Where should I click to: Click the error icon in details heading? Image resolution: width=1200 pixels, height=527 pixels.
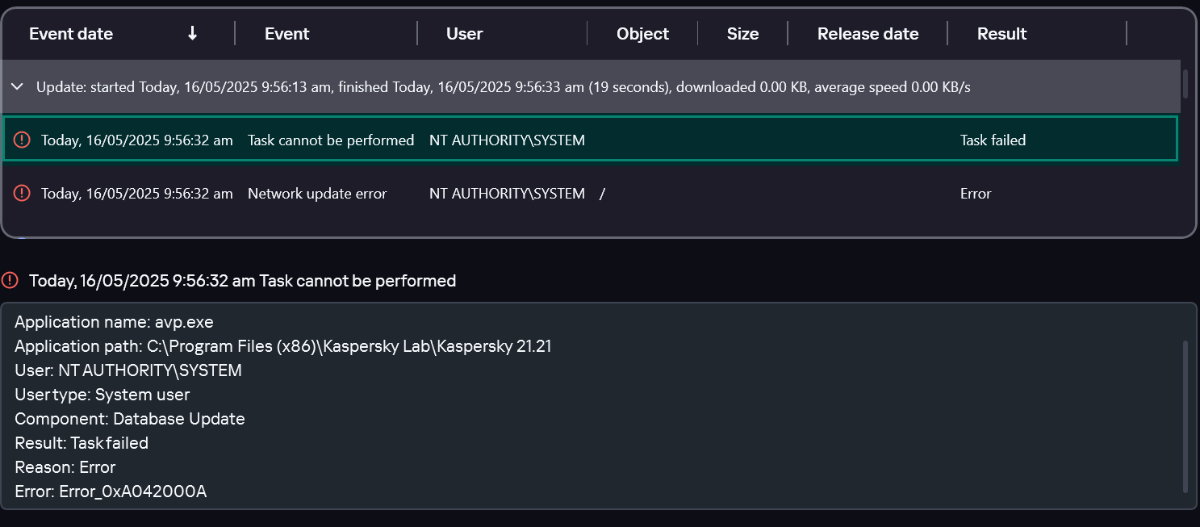tap(10, 280)
